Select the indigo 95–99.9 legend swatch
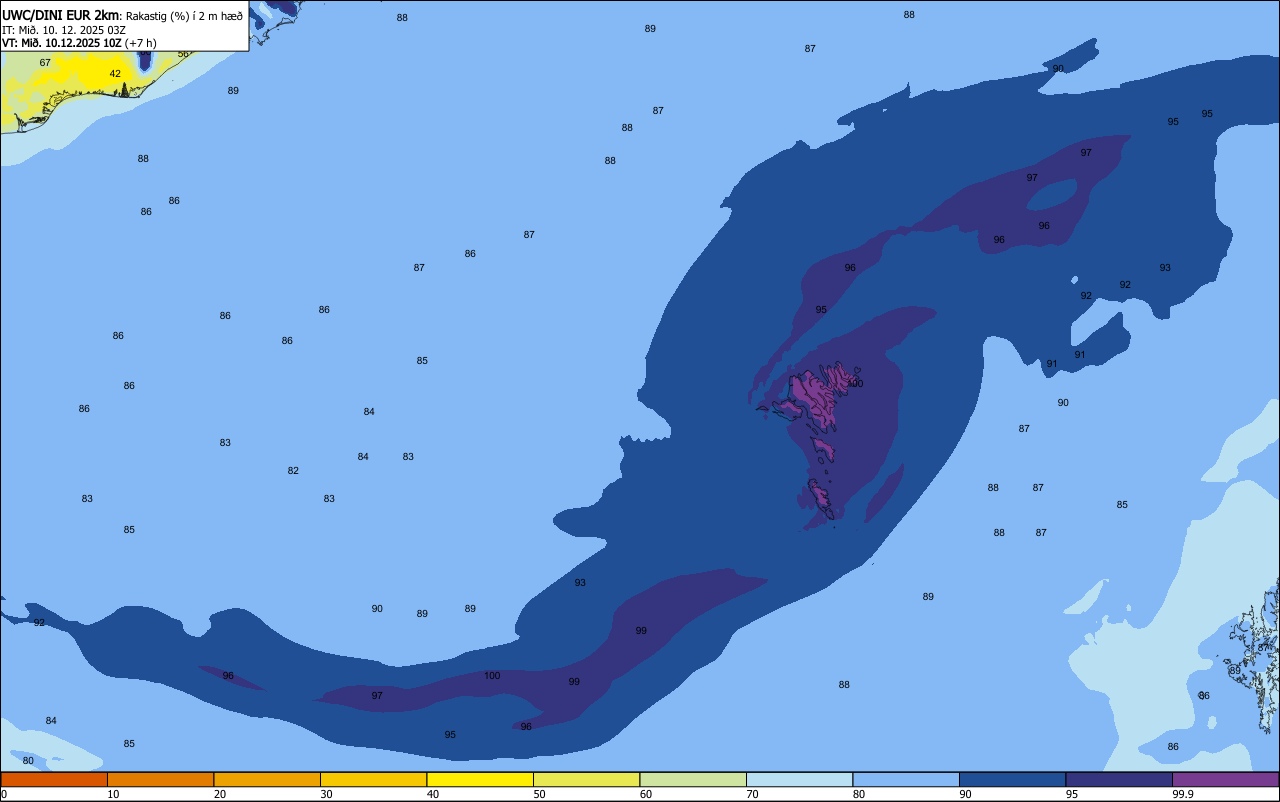Image resolution: width=1280 pixels, height=802 pixels. [1119, 779]
